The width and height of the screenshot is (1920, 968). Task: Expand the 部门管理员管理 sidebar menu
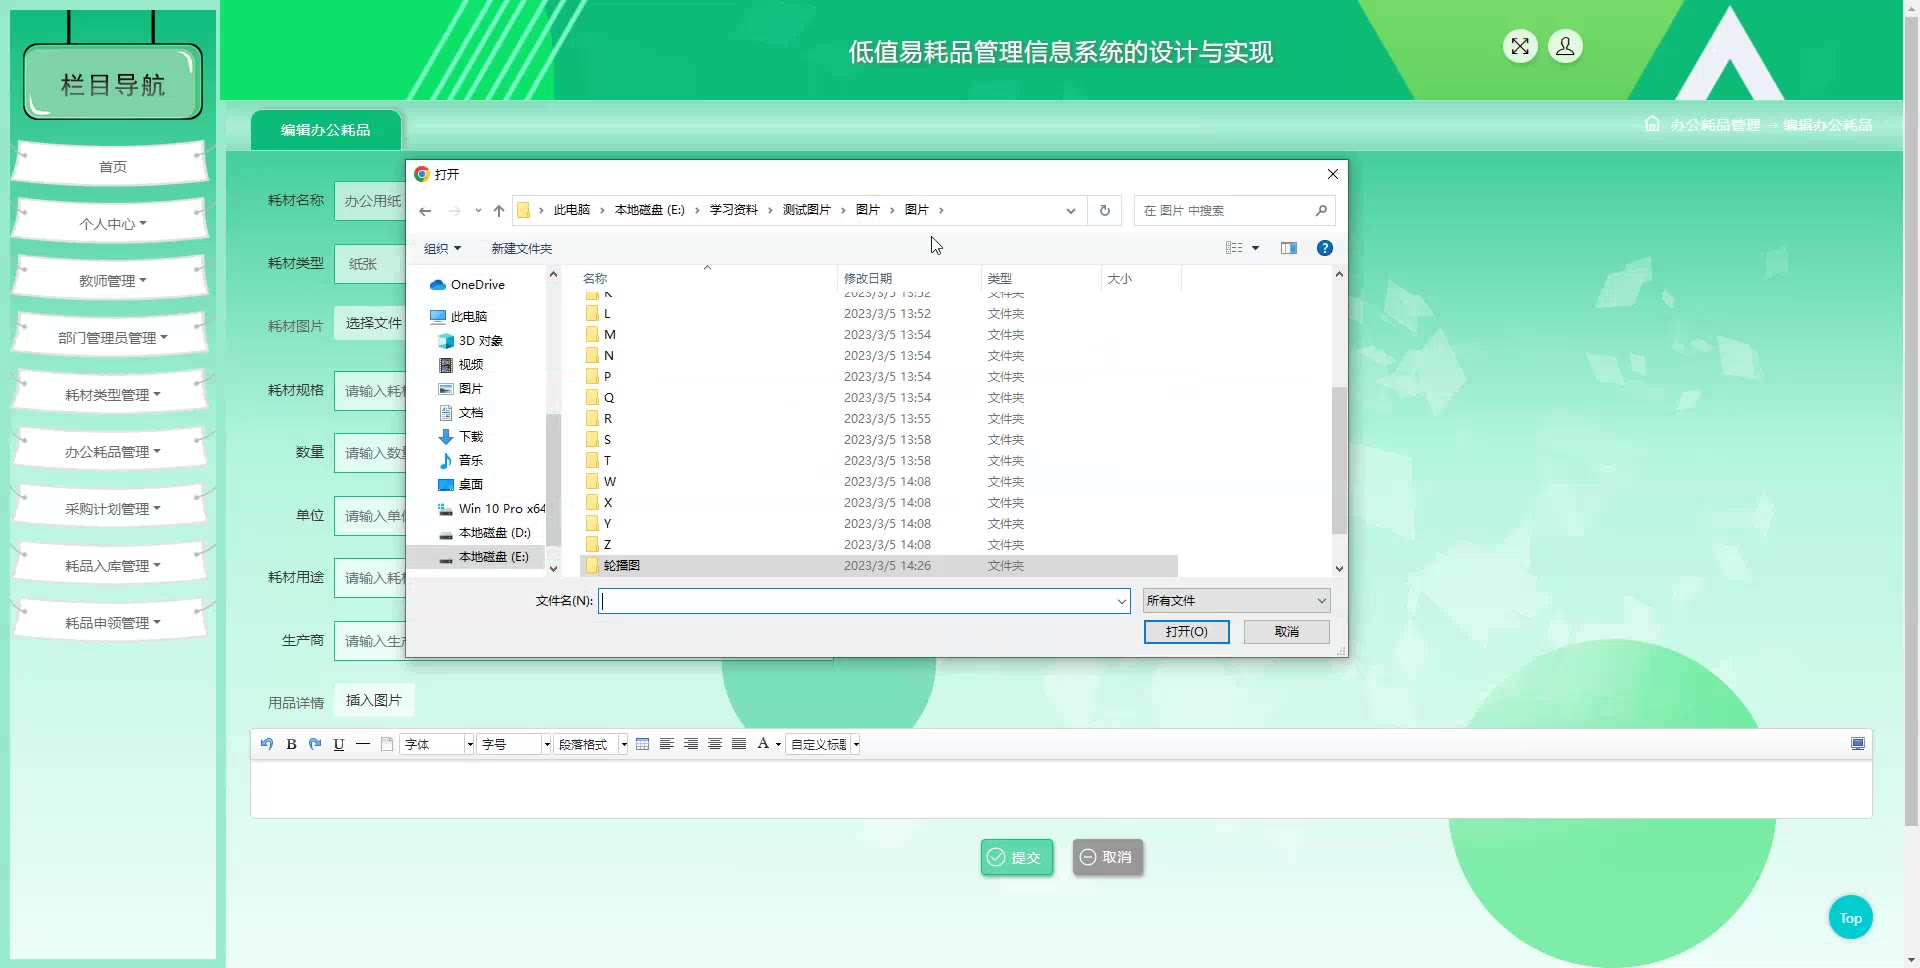coord(112,338)
